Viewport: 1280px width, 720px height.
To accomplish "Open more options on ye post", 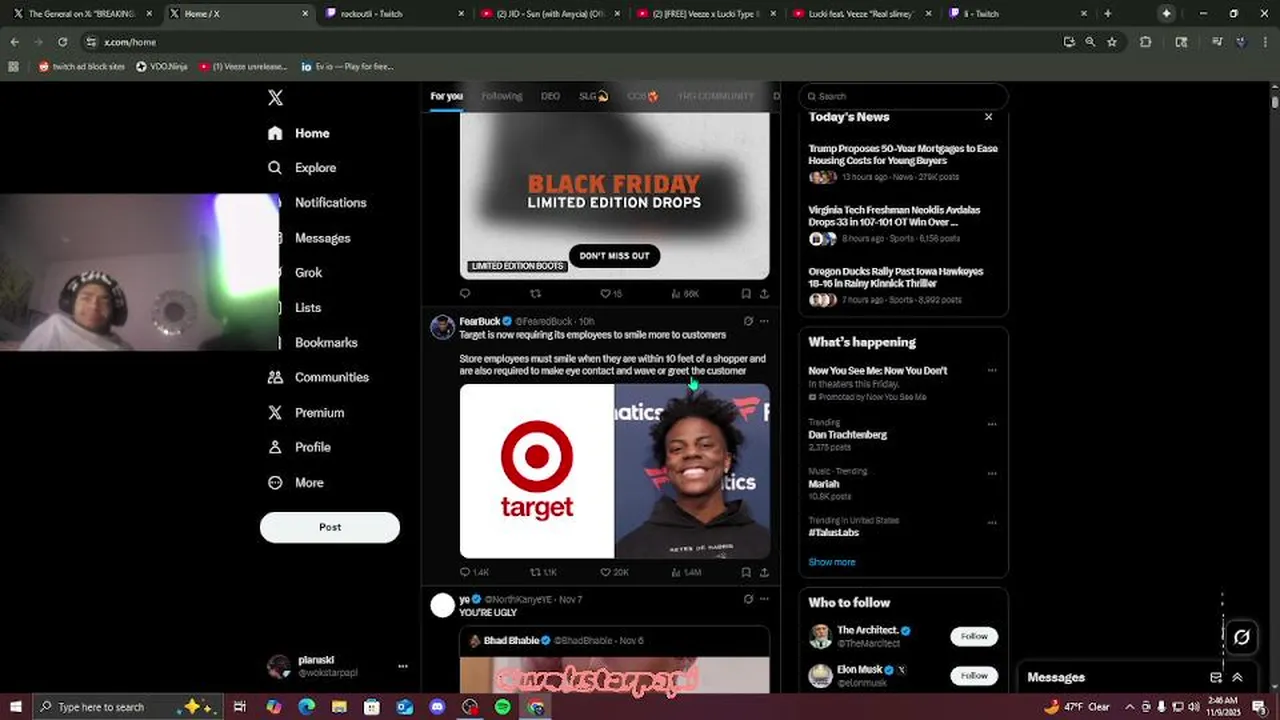I will [x=764, y=599].
